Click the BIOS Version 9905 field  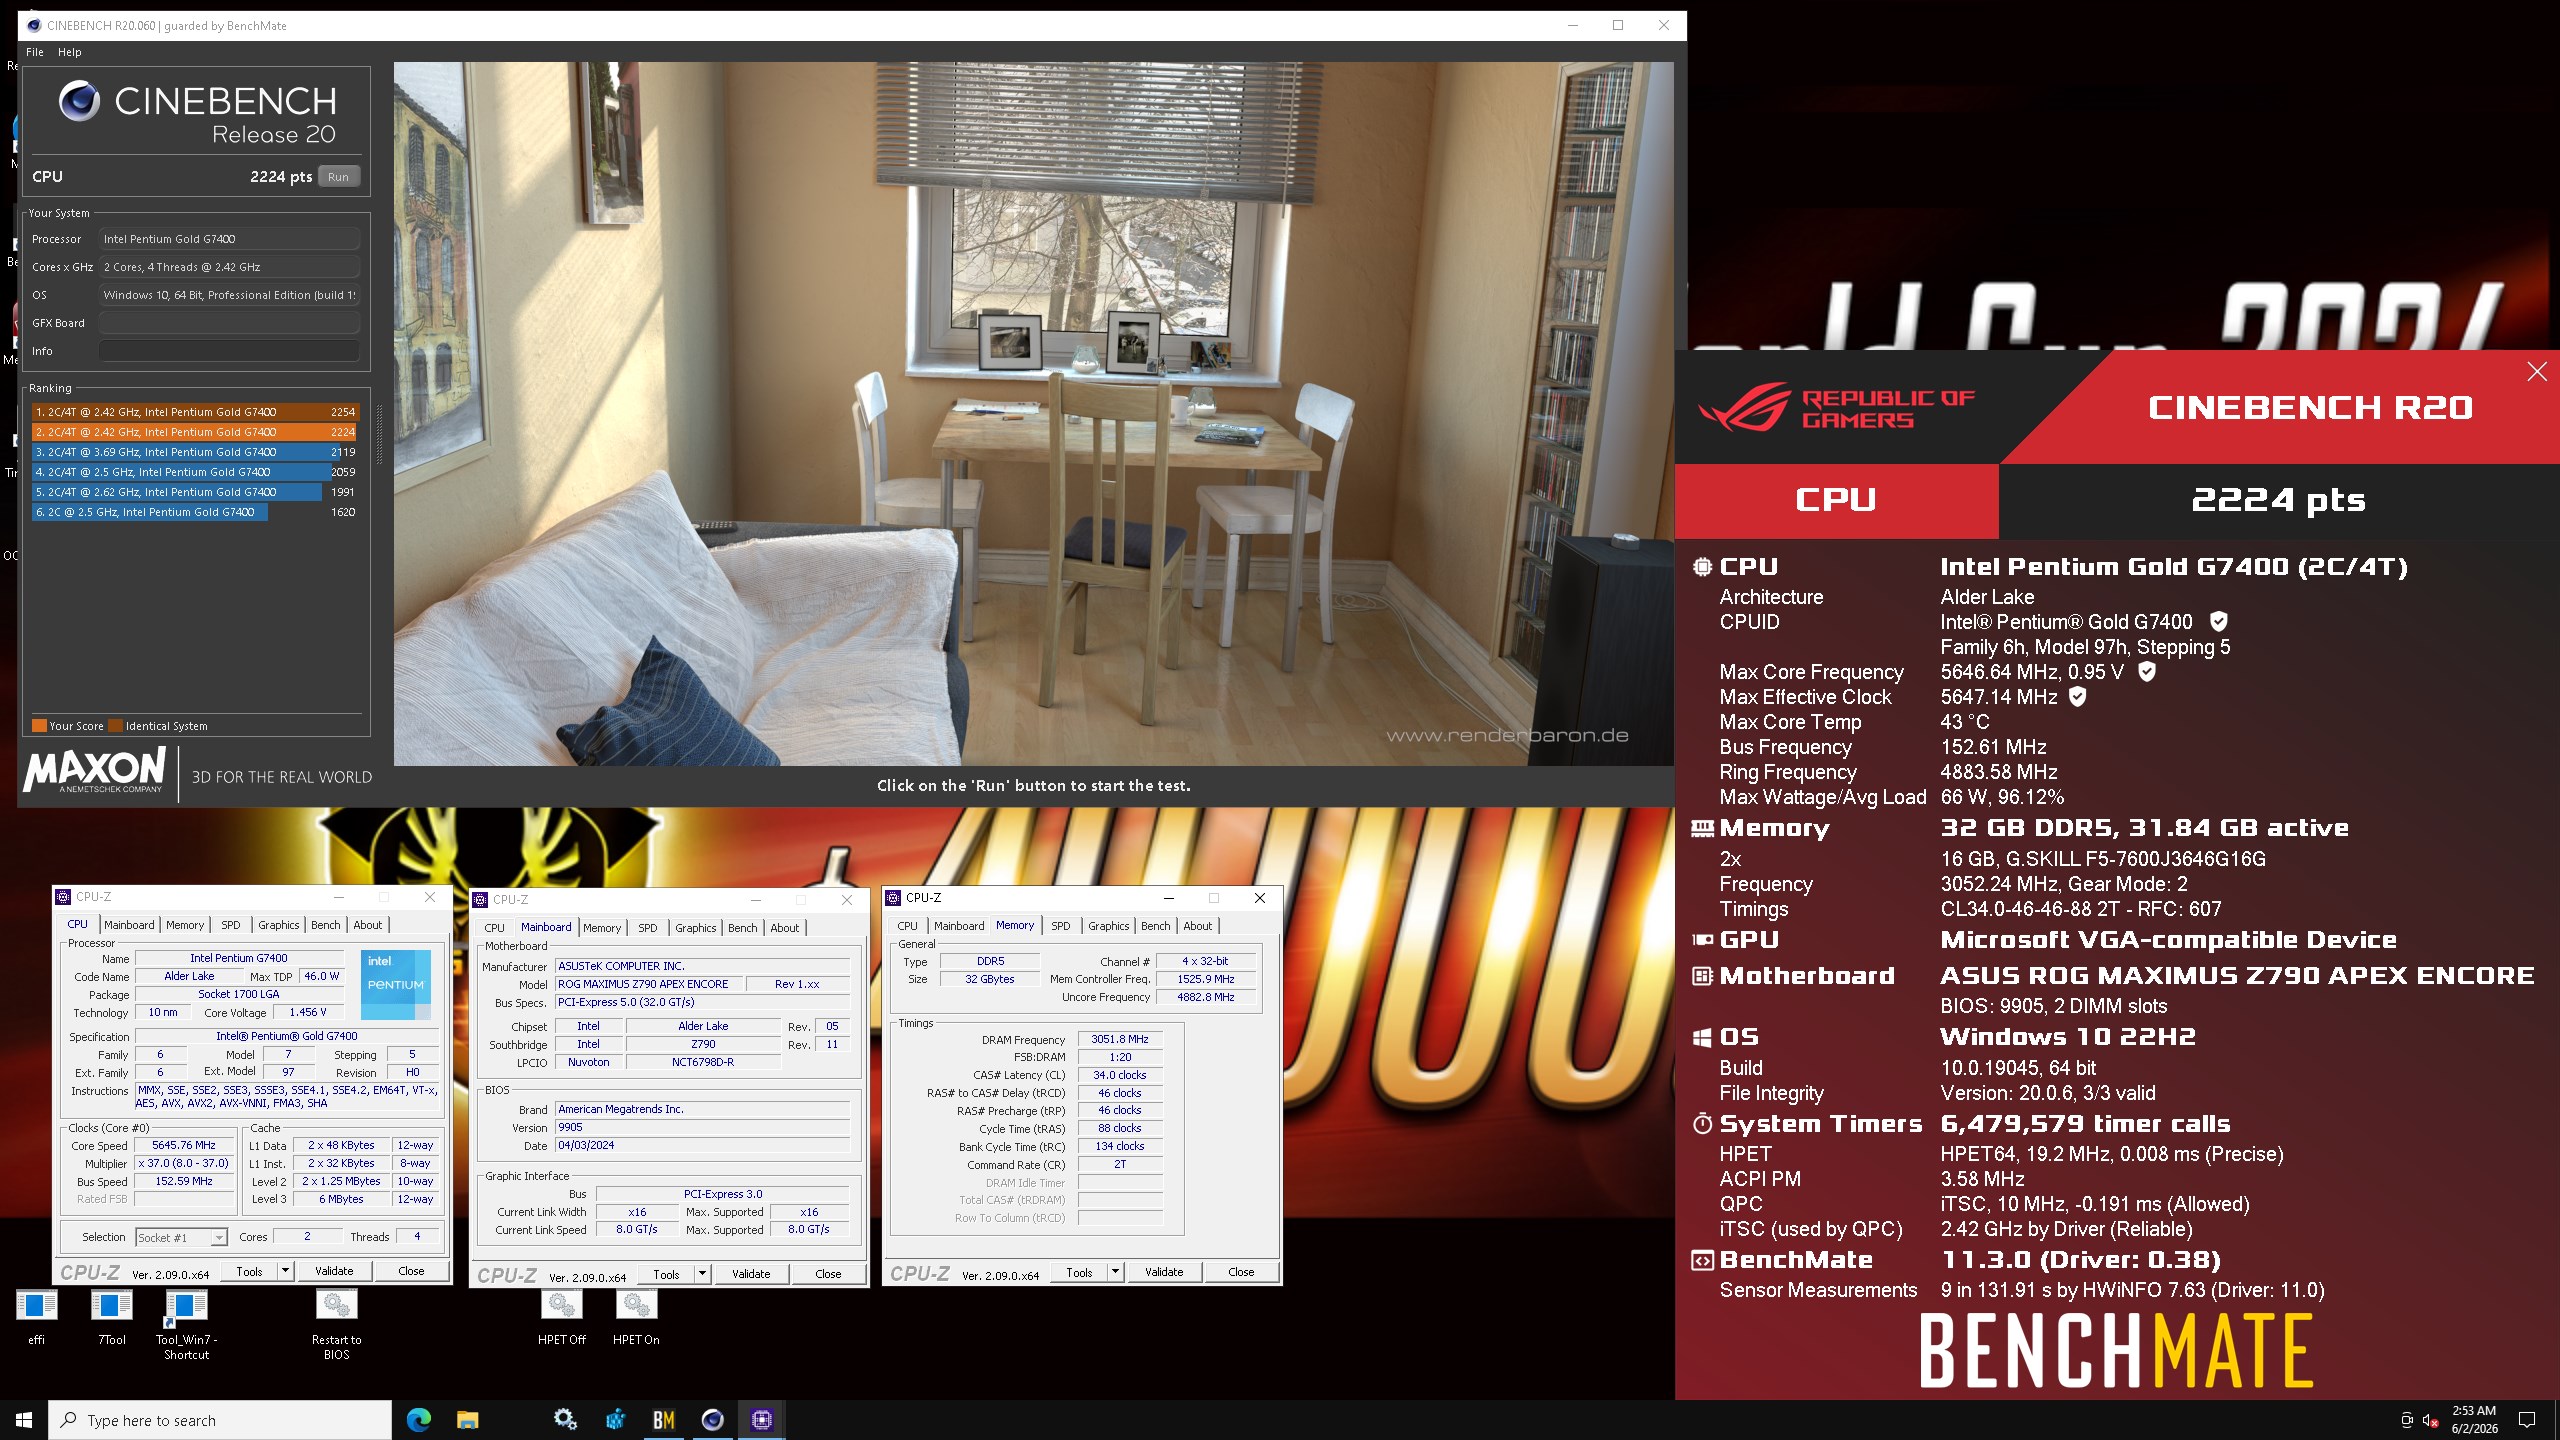pyautogui.click(x=703, y=1127)
